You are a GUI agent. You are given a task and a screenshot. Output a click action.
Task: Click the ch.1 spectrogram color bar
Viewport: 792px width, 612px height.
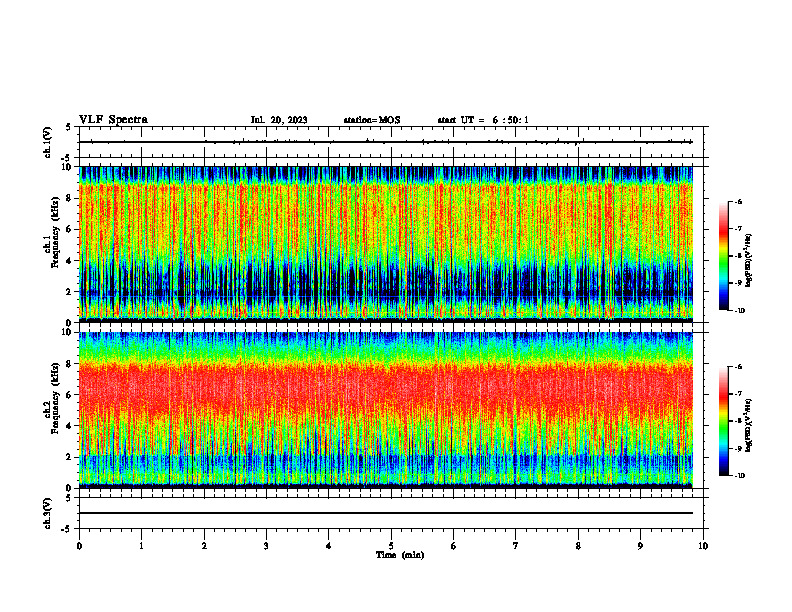click(723, 256)
